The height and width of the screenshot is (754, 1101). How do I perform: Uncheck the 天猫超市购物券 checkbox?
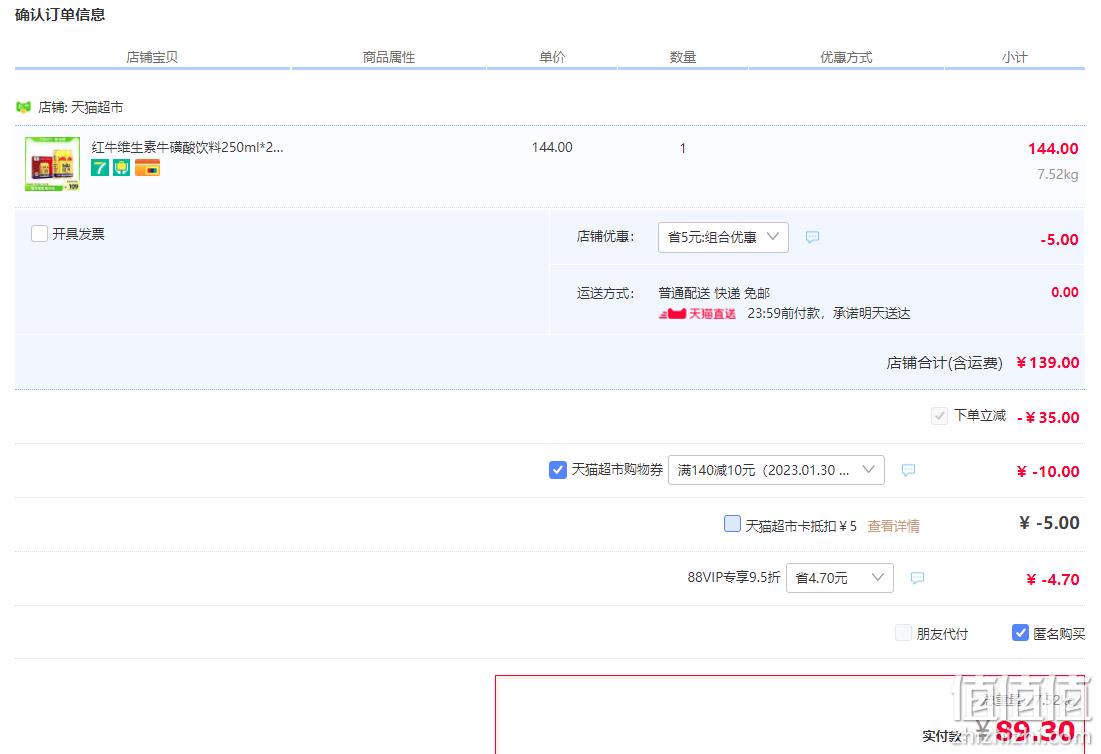coord(558,470)
